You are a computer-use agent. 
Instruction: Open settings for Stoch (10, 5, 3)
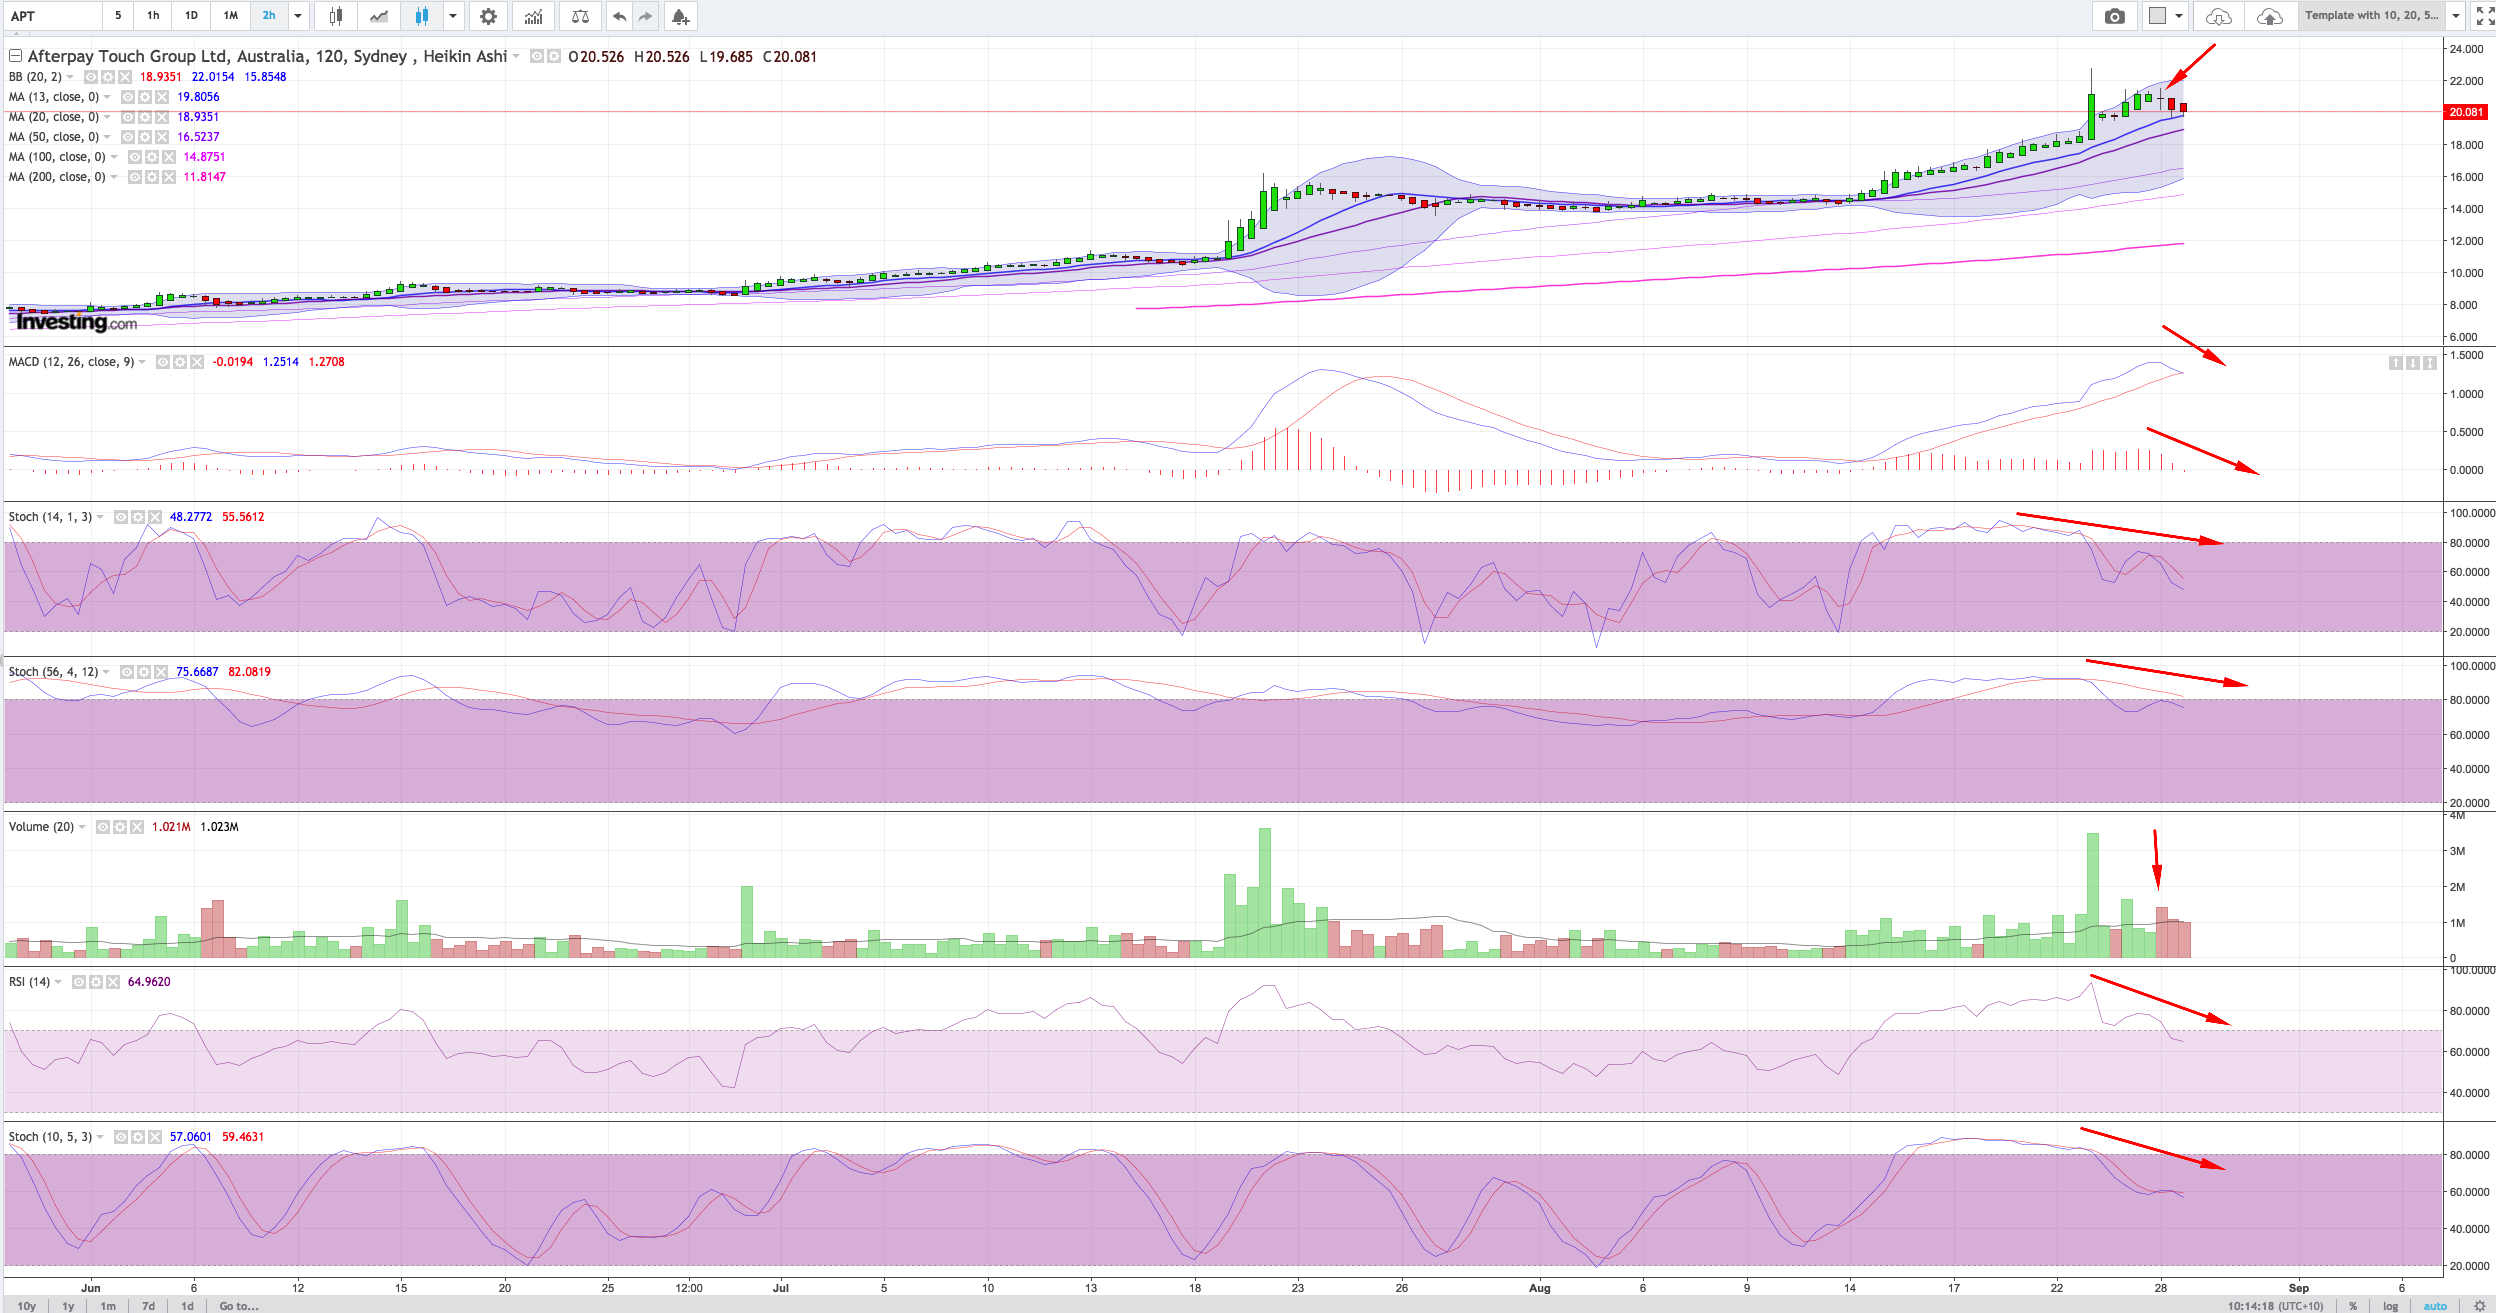tap(138, 1137)
